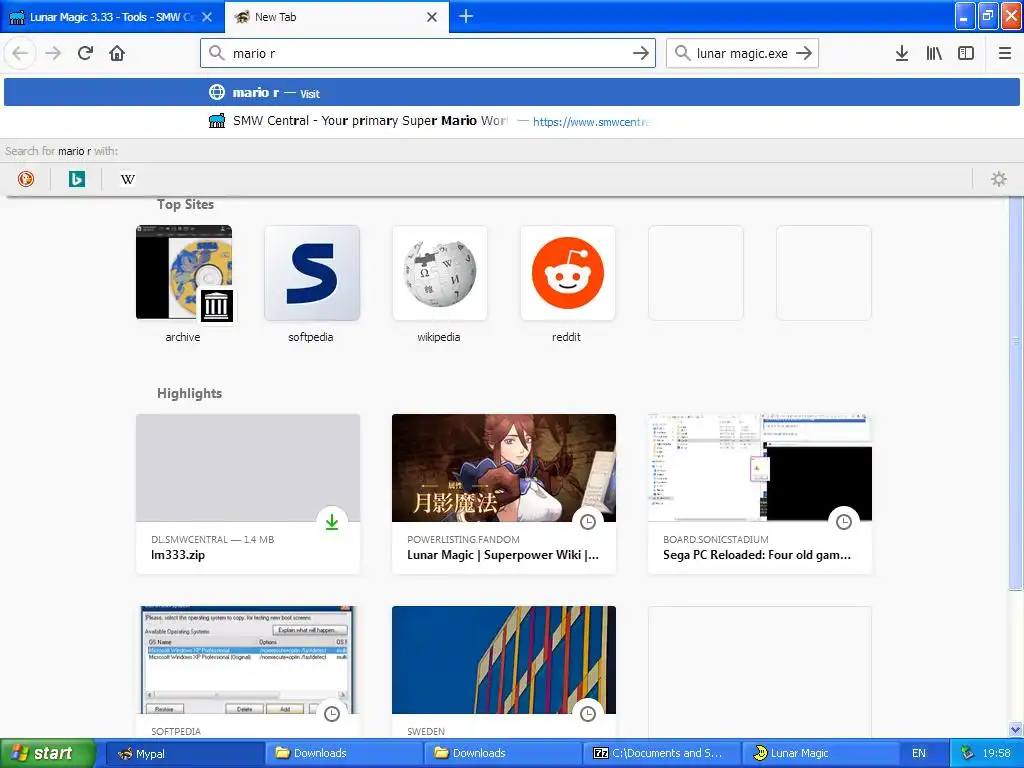Select the New Tab tab
This screenshot has width=1024, height=768.
(336, 17)
